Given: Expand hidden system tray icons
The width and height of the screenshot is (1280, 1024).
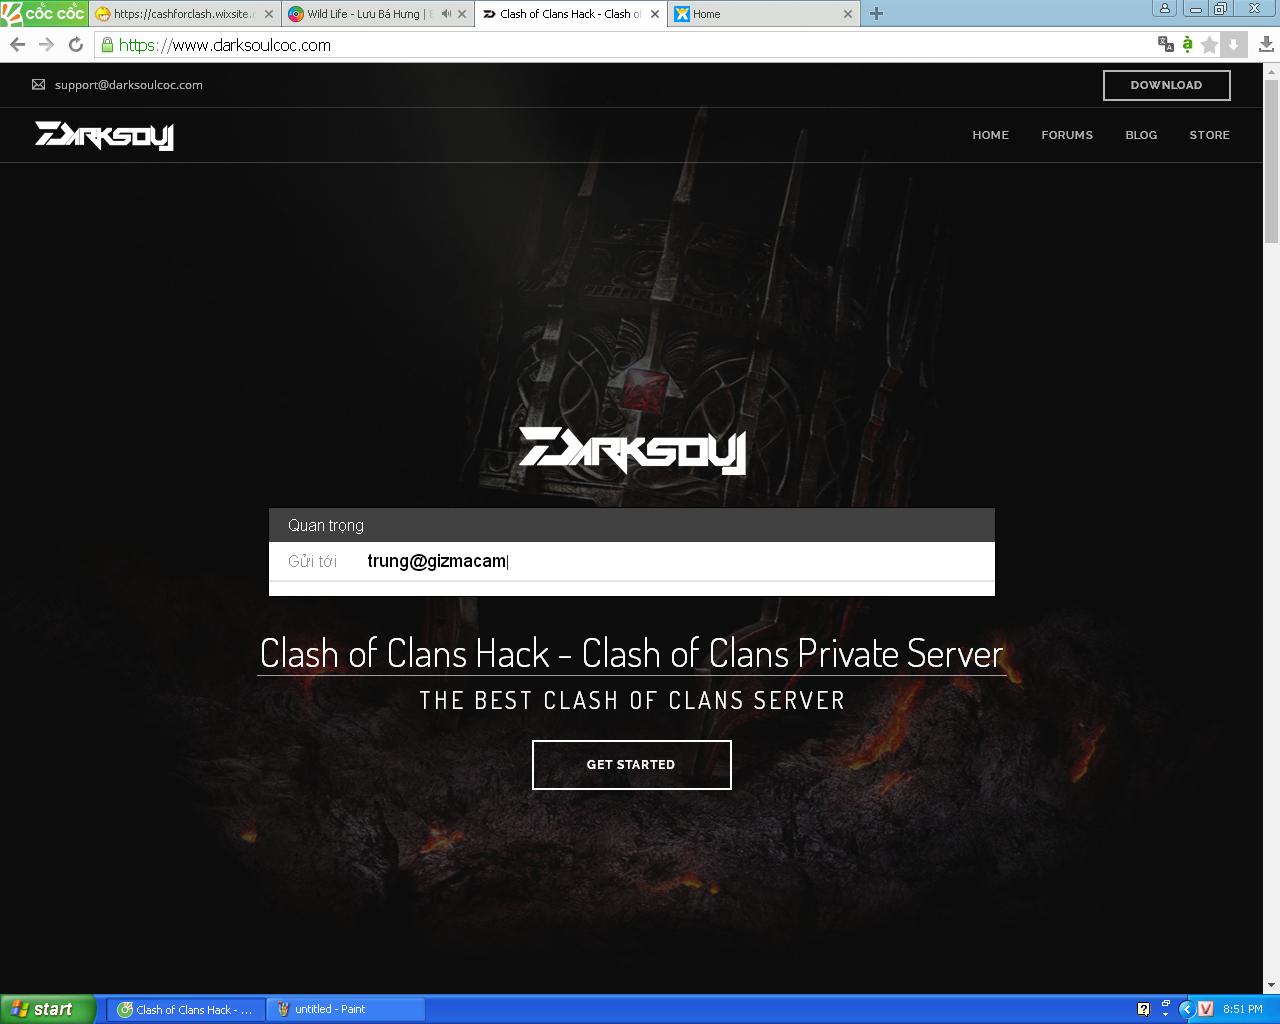Looking at the screenshot, I should 1187,1009.
